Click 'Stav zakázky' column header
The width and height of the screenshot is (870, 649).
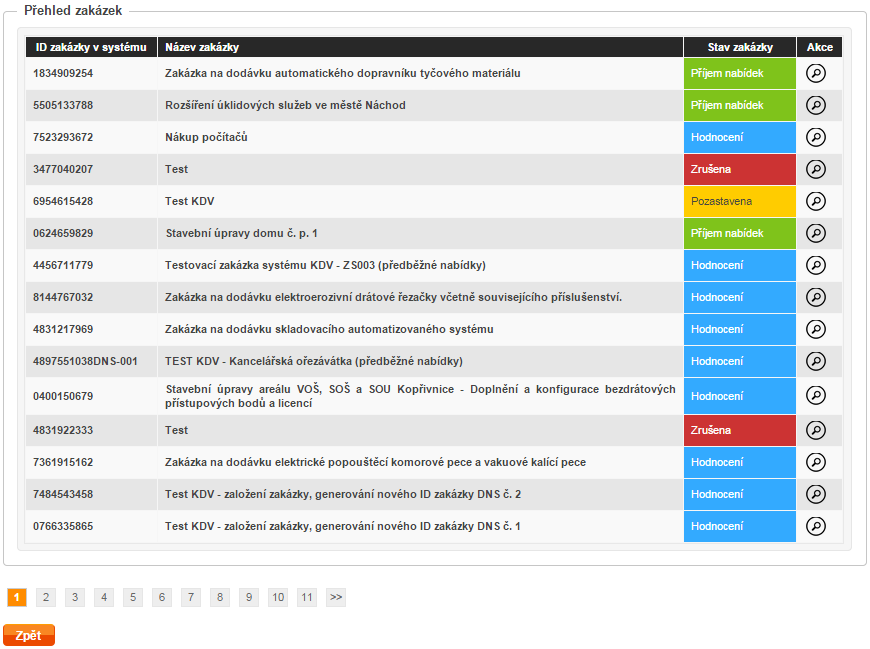[x=740, y=47]
